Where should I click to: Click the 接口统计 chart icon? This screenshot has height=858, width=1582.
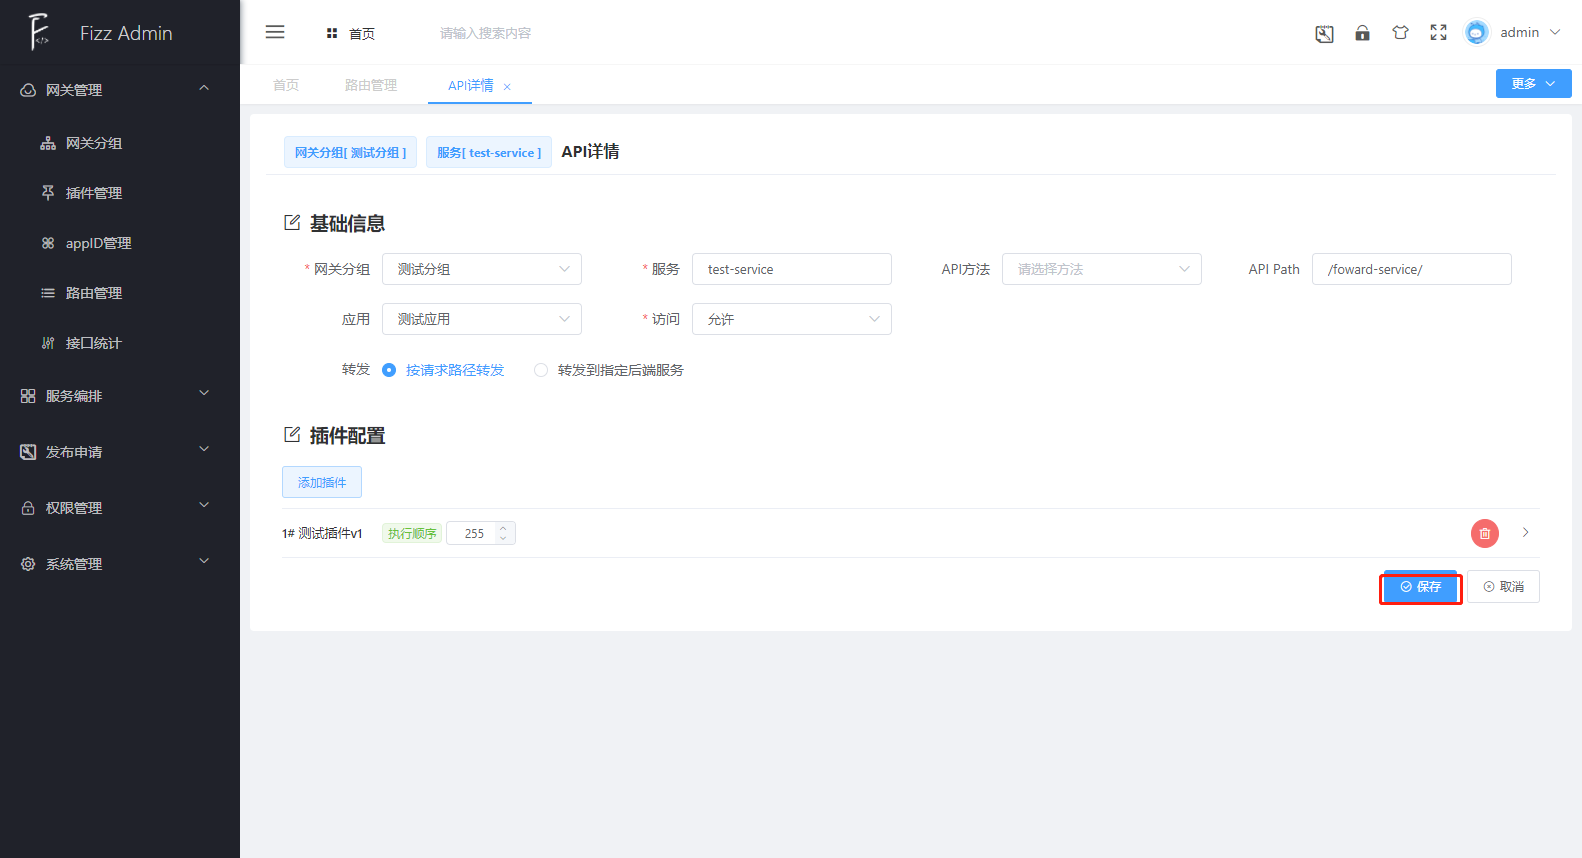click(48, 343)
